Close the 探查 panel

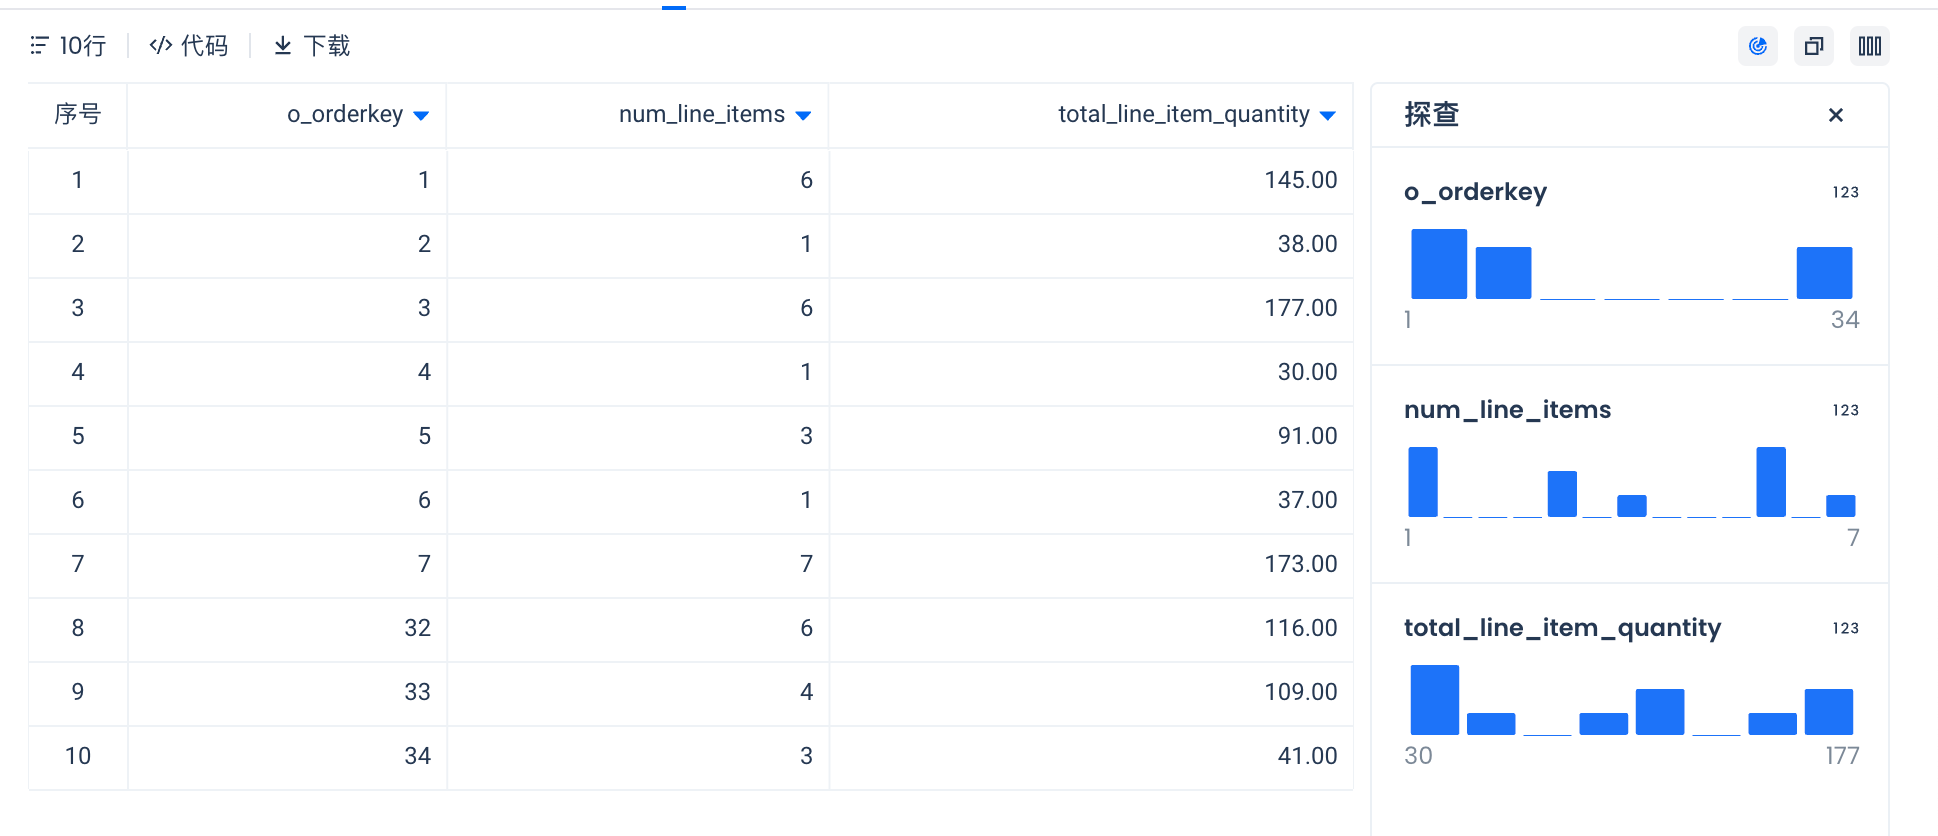(1835, 115)
